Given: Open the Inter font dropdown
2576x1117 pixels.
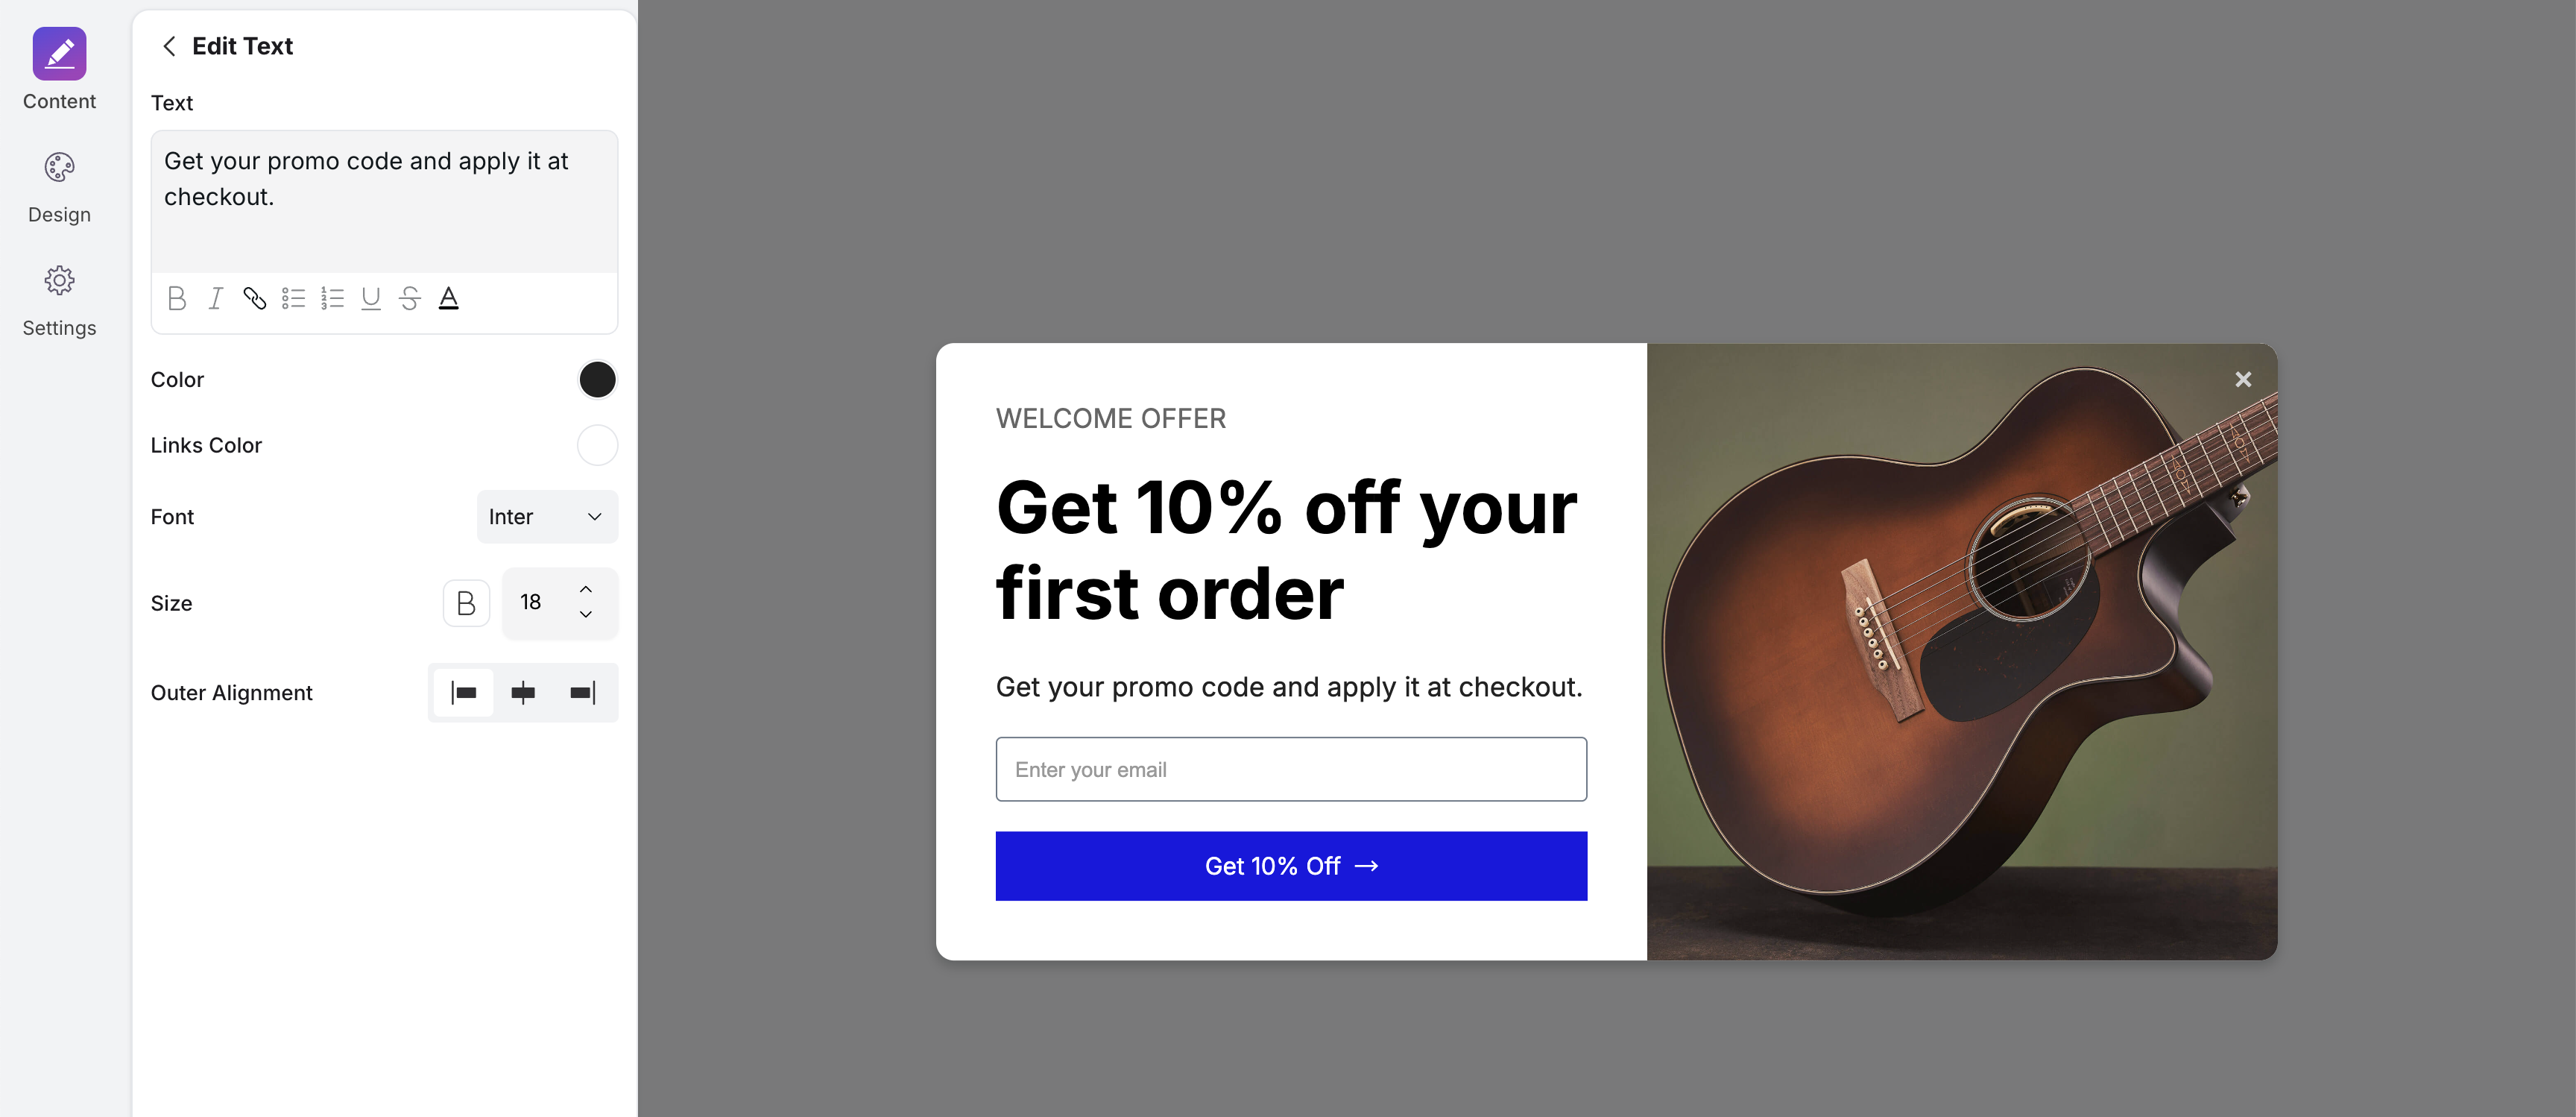Looking at the screenshot, I should click(x=547, y=517).
